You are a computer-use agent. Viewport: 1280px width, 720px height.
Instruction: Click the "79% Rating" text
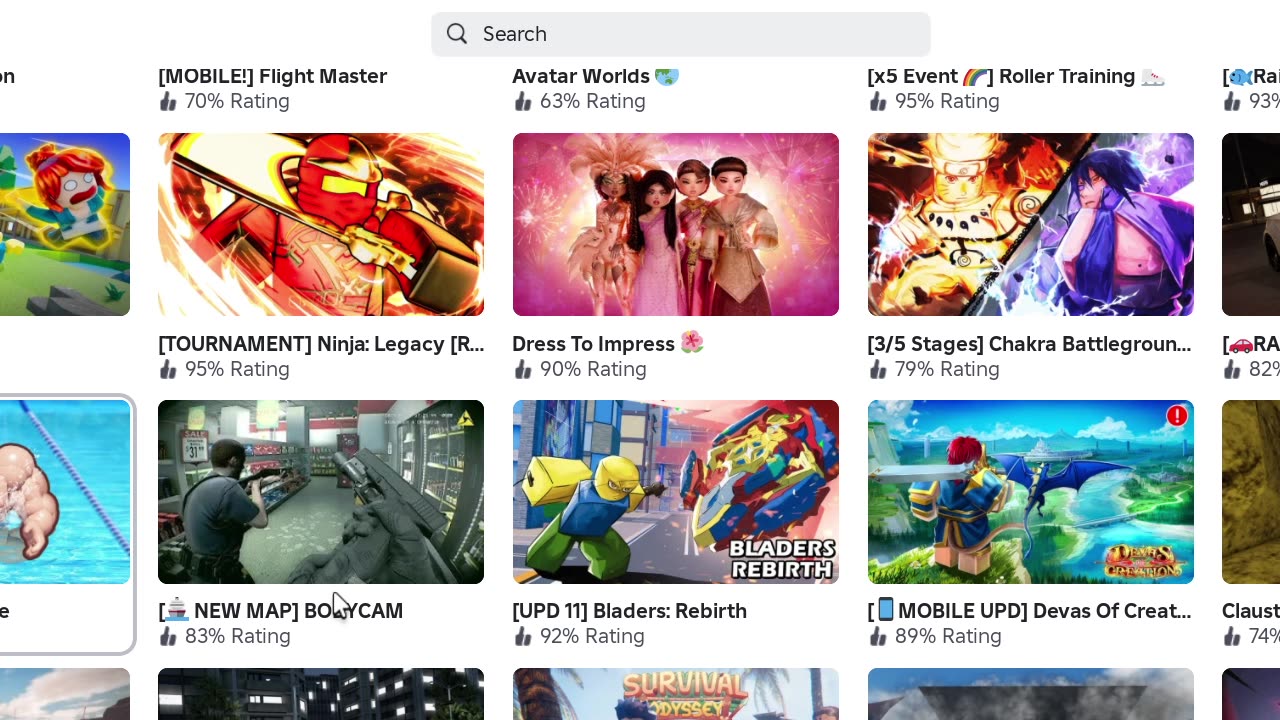click(x=947, y=369)
